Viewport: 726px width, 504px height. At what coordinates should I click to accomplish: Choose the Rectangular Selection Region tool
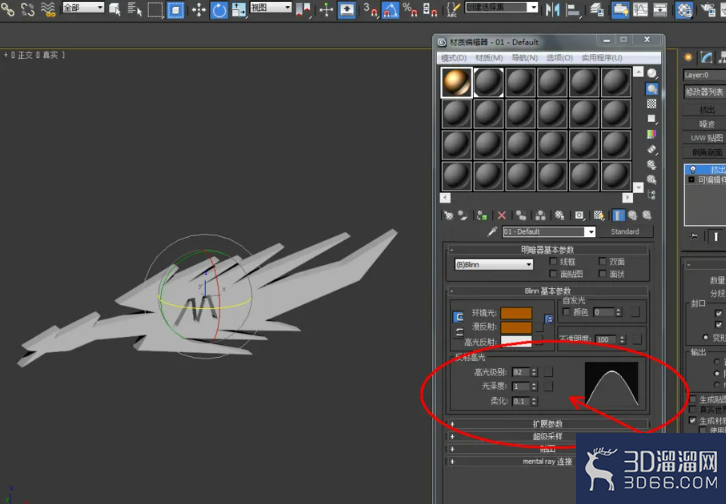coord(155,9)
